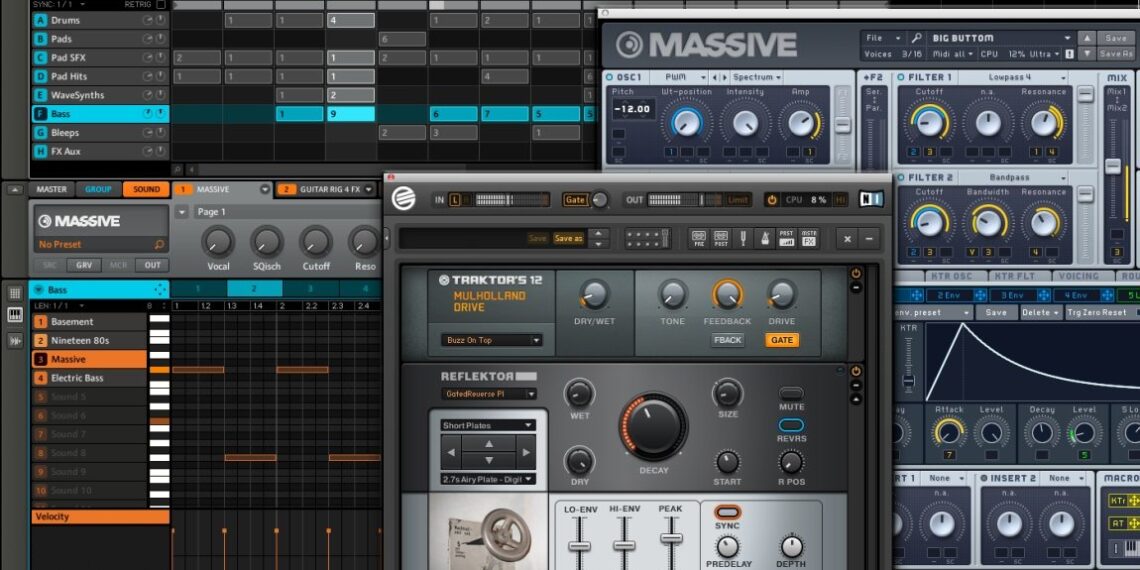Switch to the MASTER tab
The width and height of the screenshot is (1140, 570).
[51, 189]
